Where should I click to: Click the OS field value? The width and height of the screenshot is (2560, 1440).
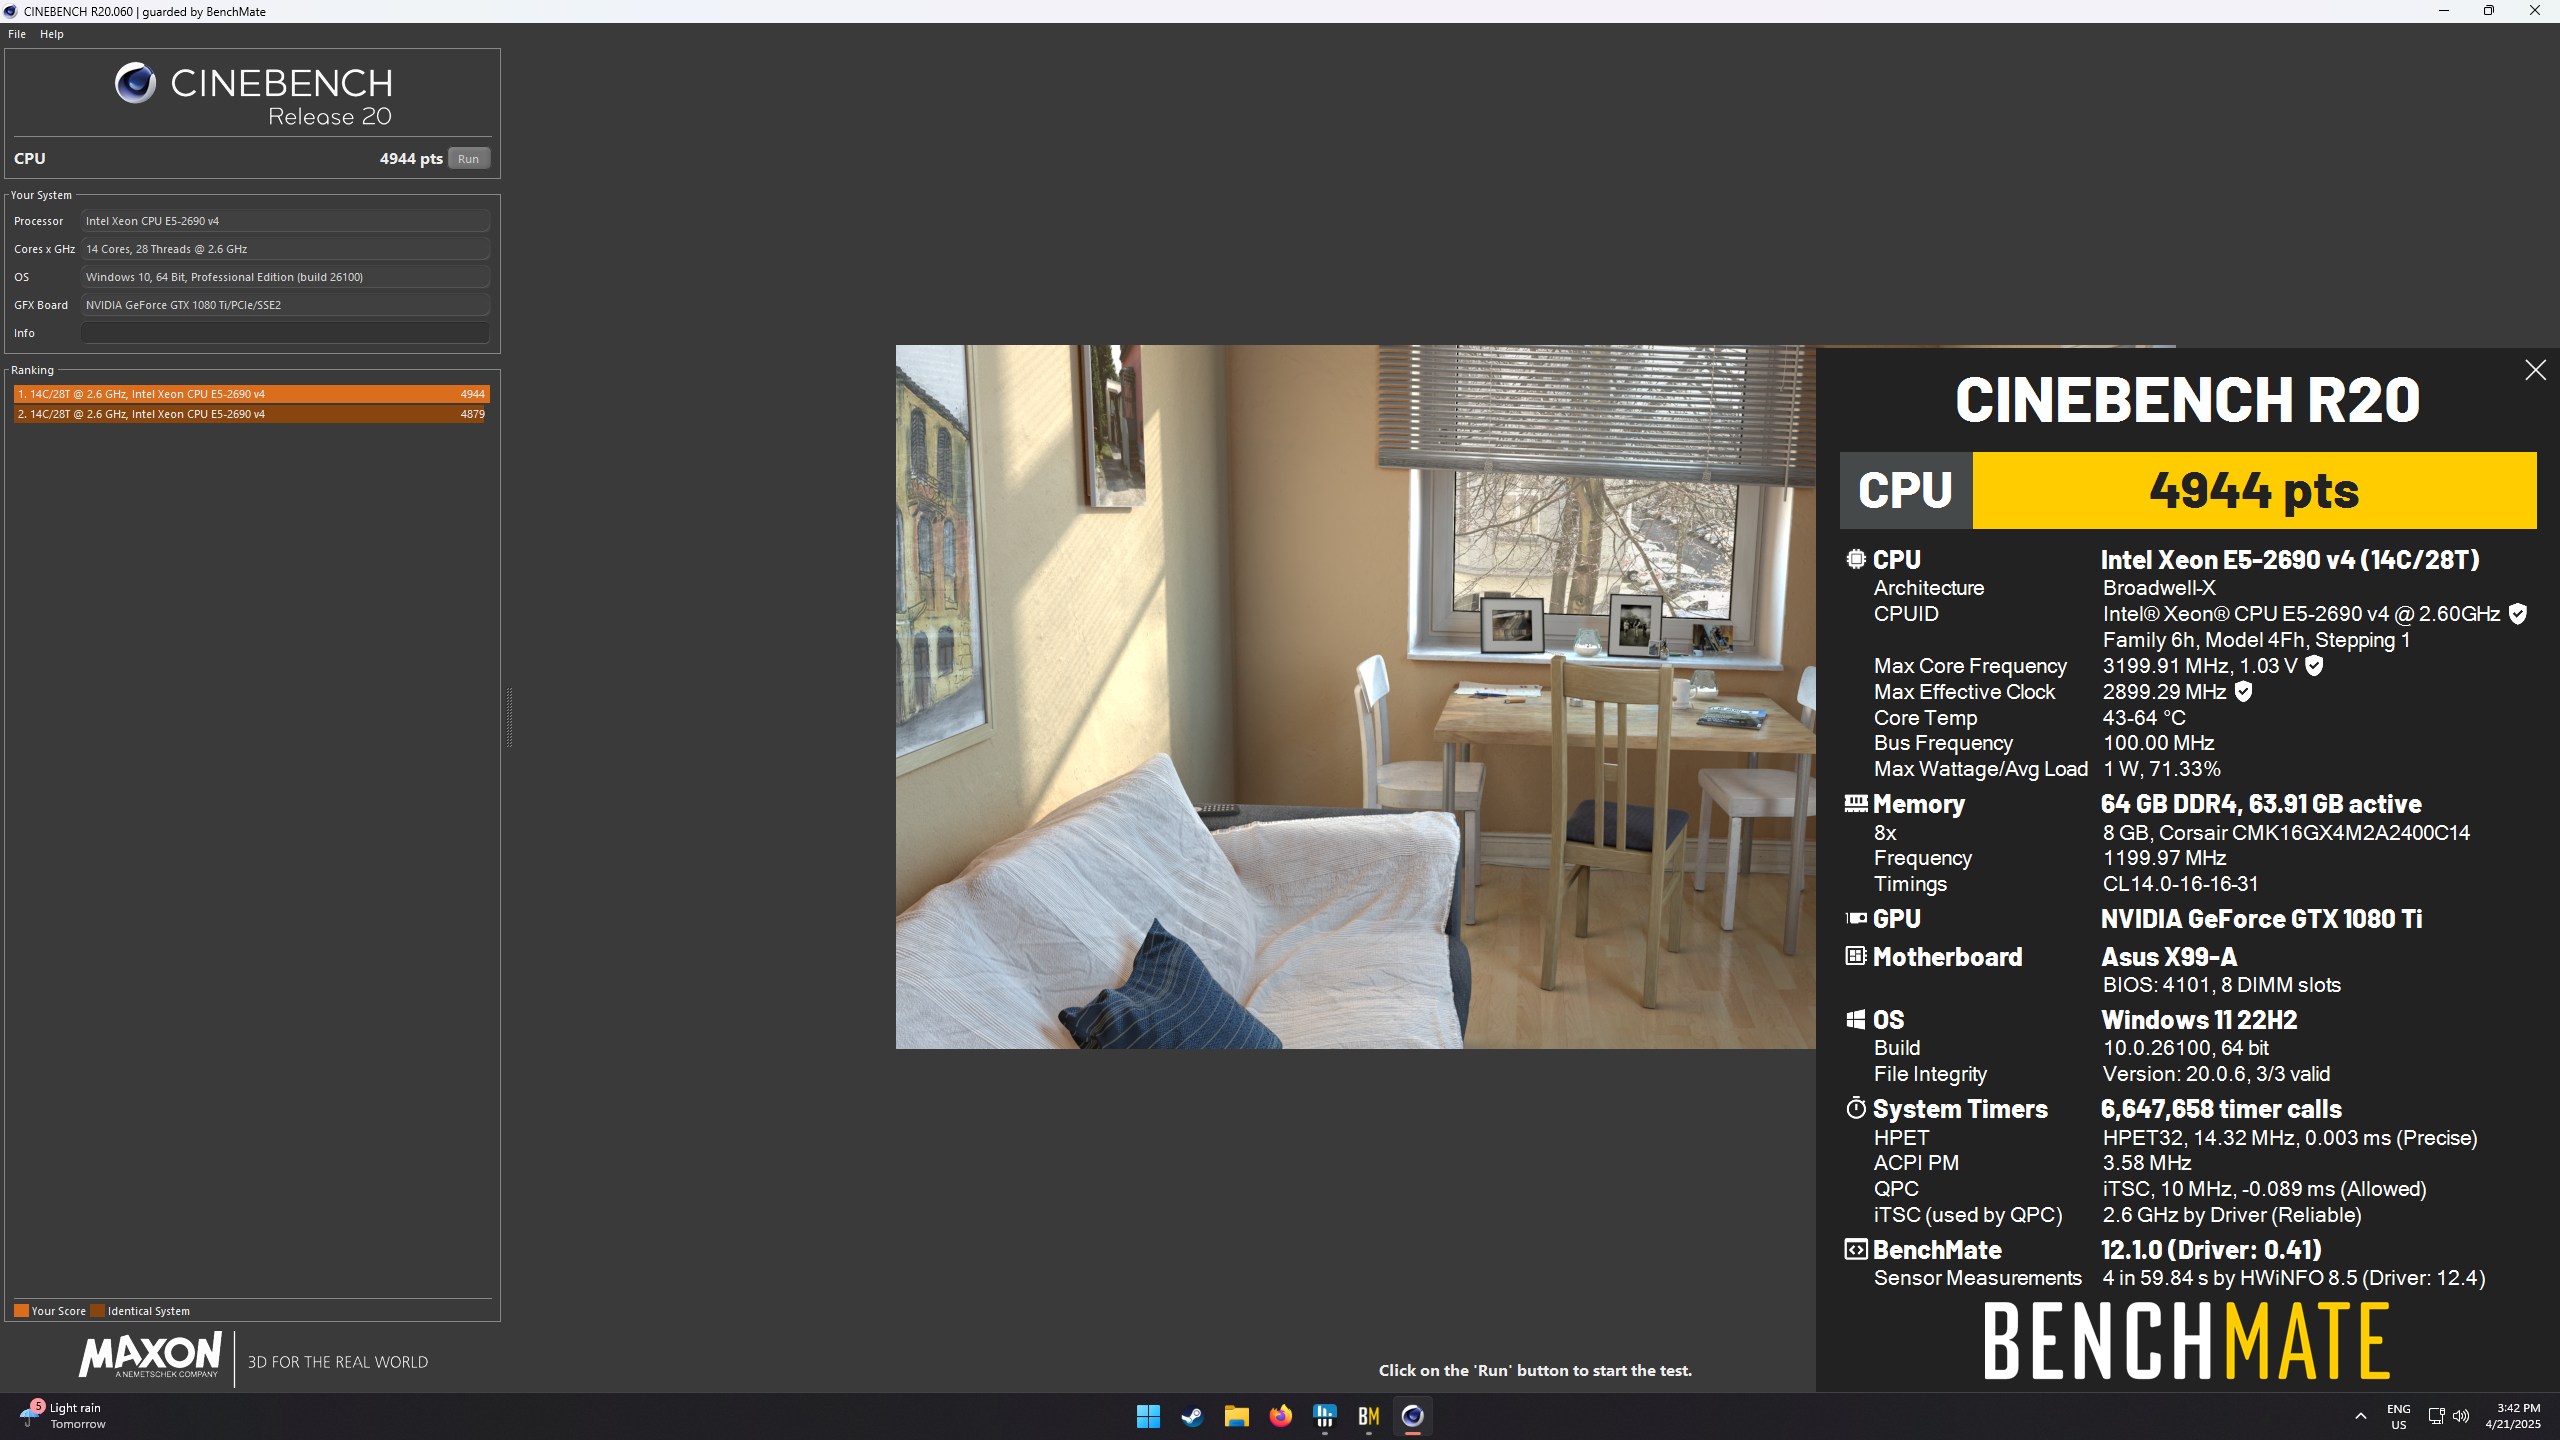285,277
